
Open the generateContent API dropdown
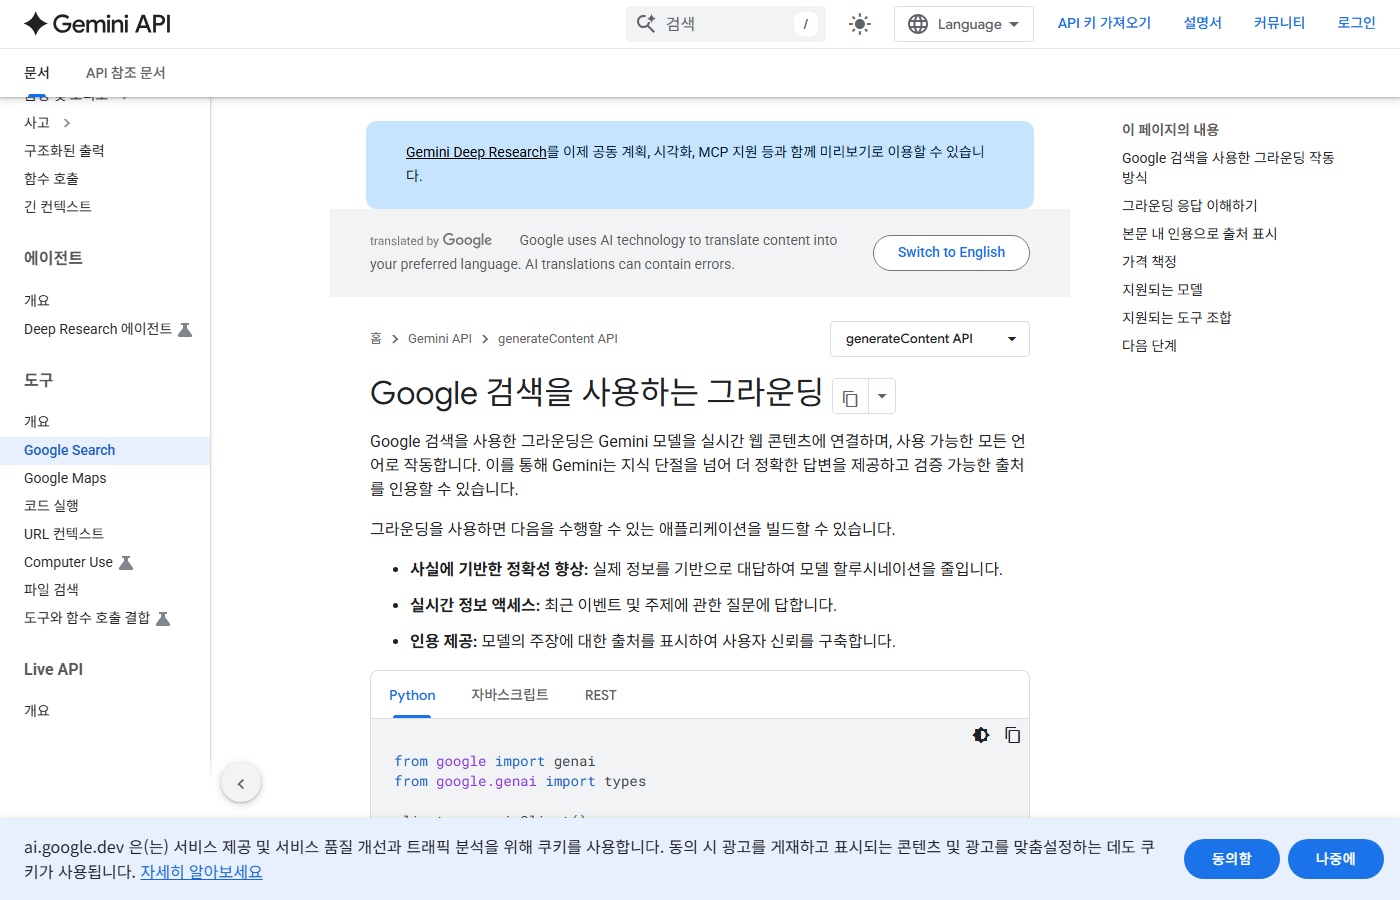click(x=930, y=339)
